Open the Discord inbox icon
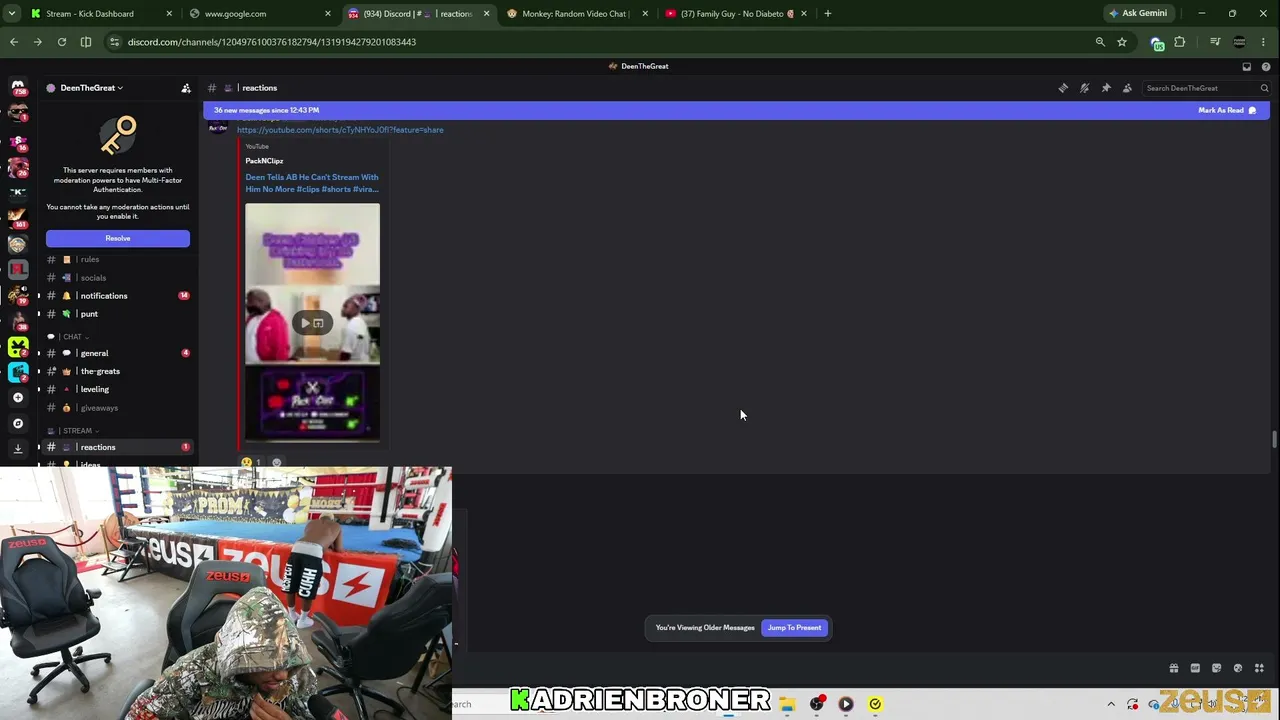1280x720 pixels. tap(1246, 66)
